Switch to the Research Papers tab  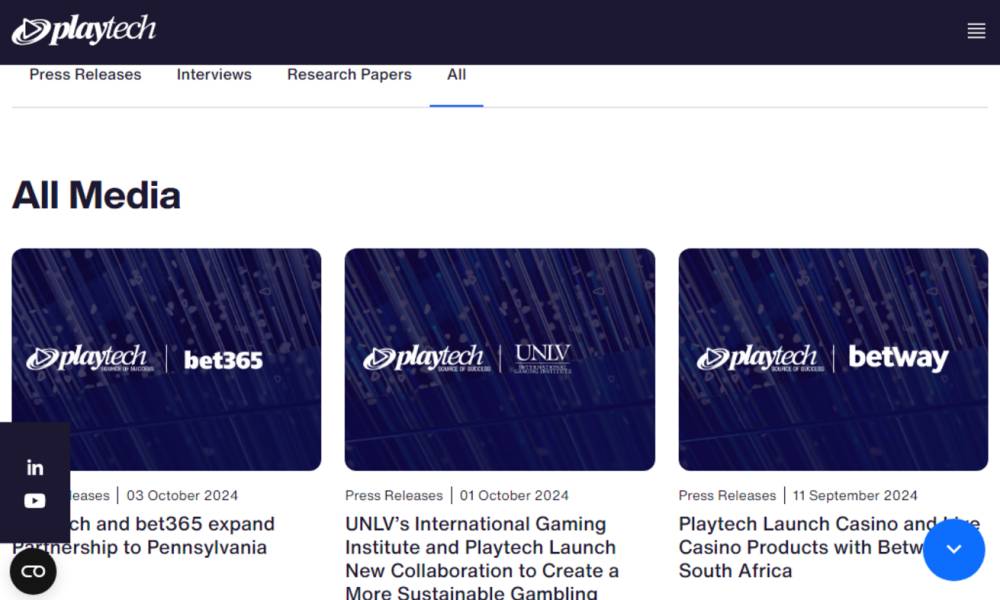pos(349,75)
